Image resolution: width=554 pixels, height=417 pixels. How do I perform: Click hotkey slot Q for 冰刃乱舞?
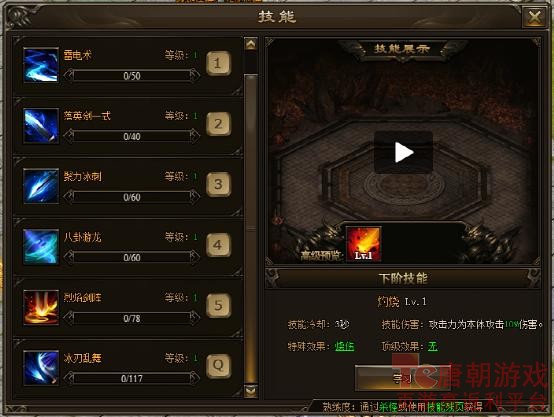pos(218,366)
